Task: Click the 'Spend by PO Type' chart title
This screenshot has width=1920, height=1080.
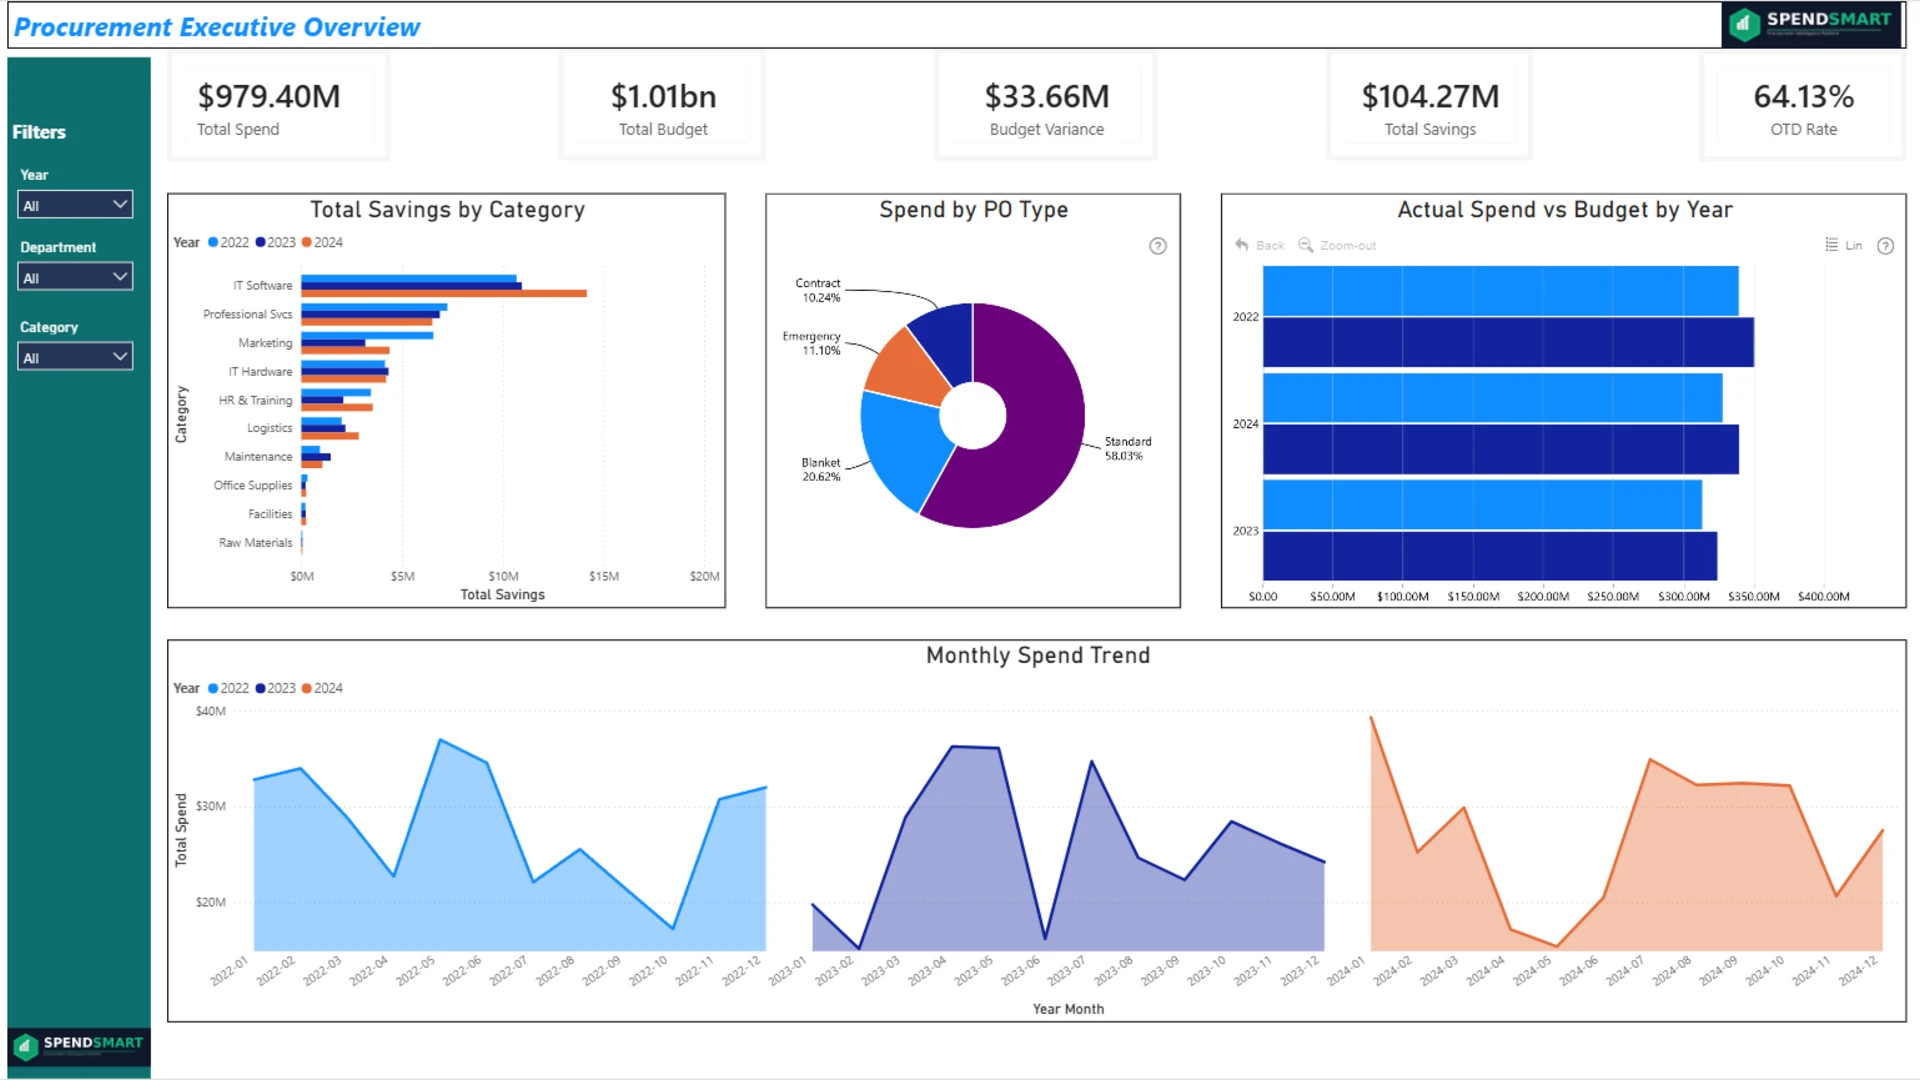Action: (x=974, y=210)
